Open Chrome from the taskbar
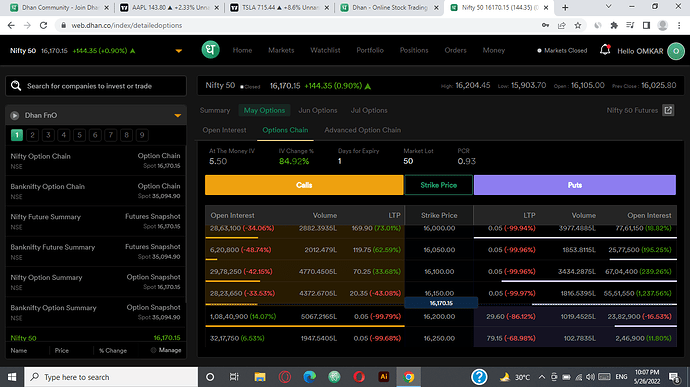The width and height of the screenshot is (690, 387). coord(409,377)
